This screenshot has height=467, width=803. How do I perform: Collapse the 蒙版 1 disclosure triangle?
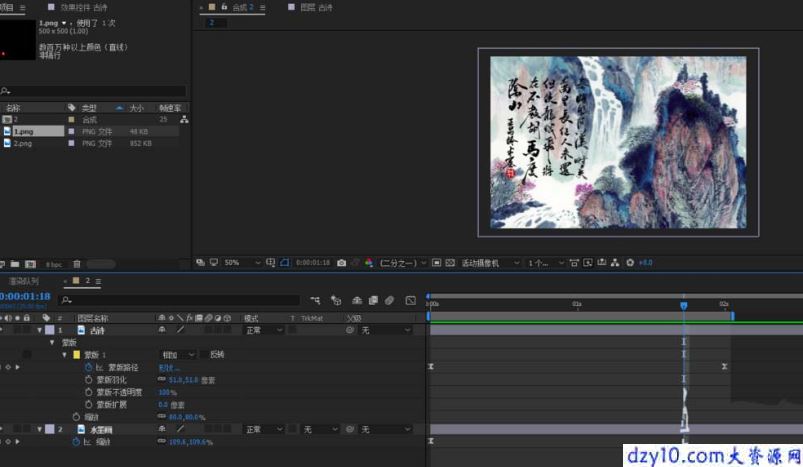[x=65, y=354]
